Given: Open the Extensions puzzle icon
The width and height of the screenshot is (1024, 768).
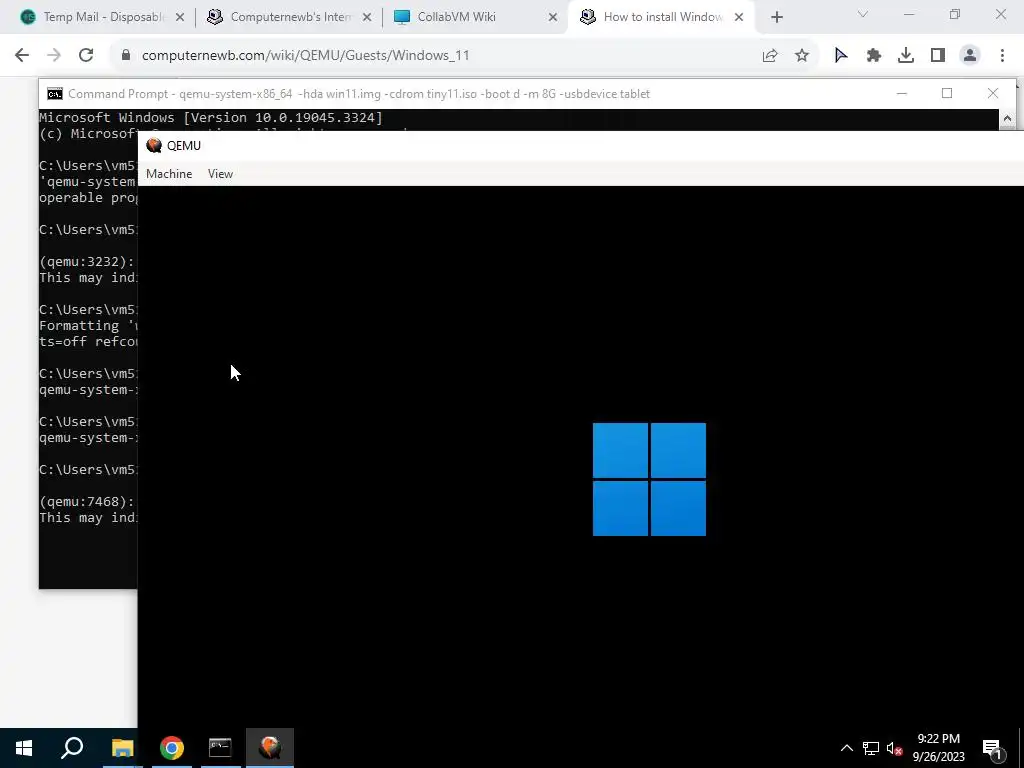Looking at the screenshot, I should tap(874, 56).
